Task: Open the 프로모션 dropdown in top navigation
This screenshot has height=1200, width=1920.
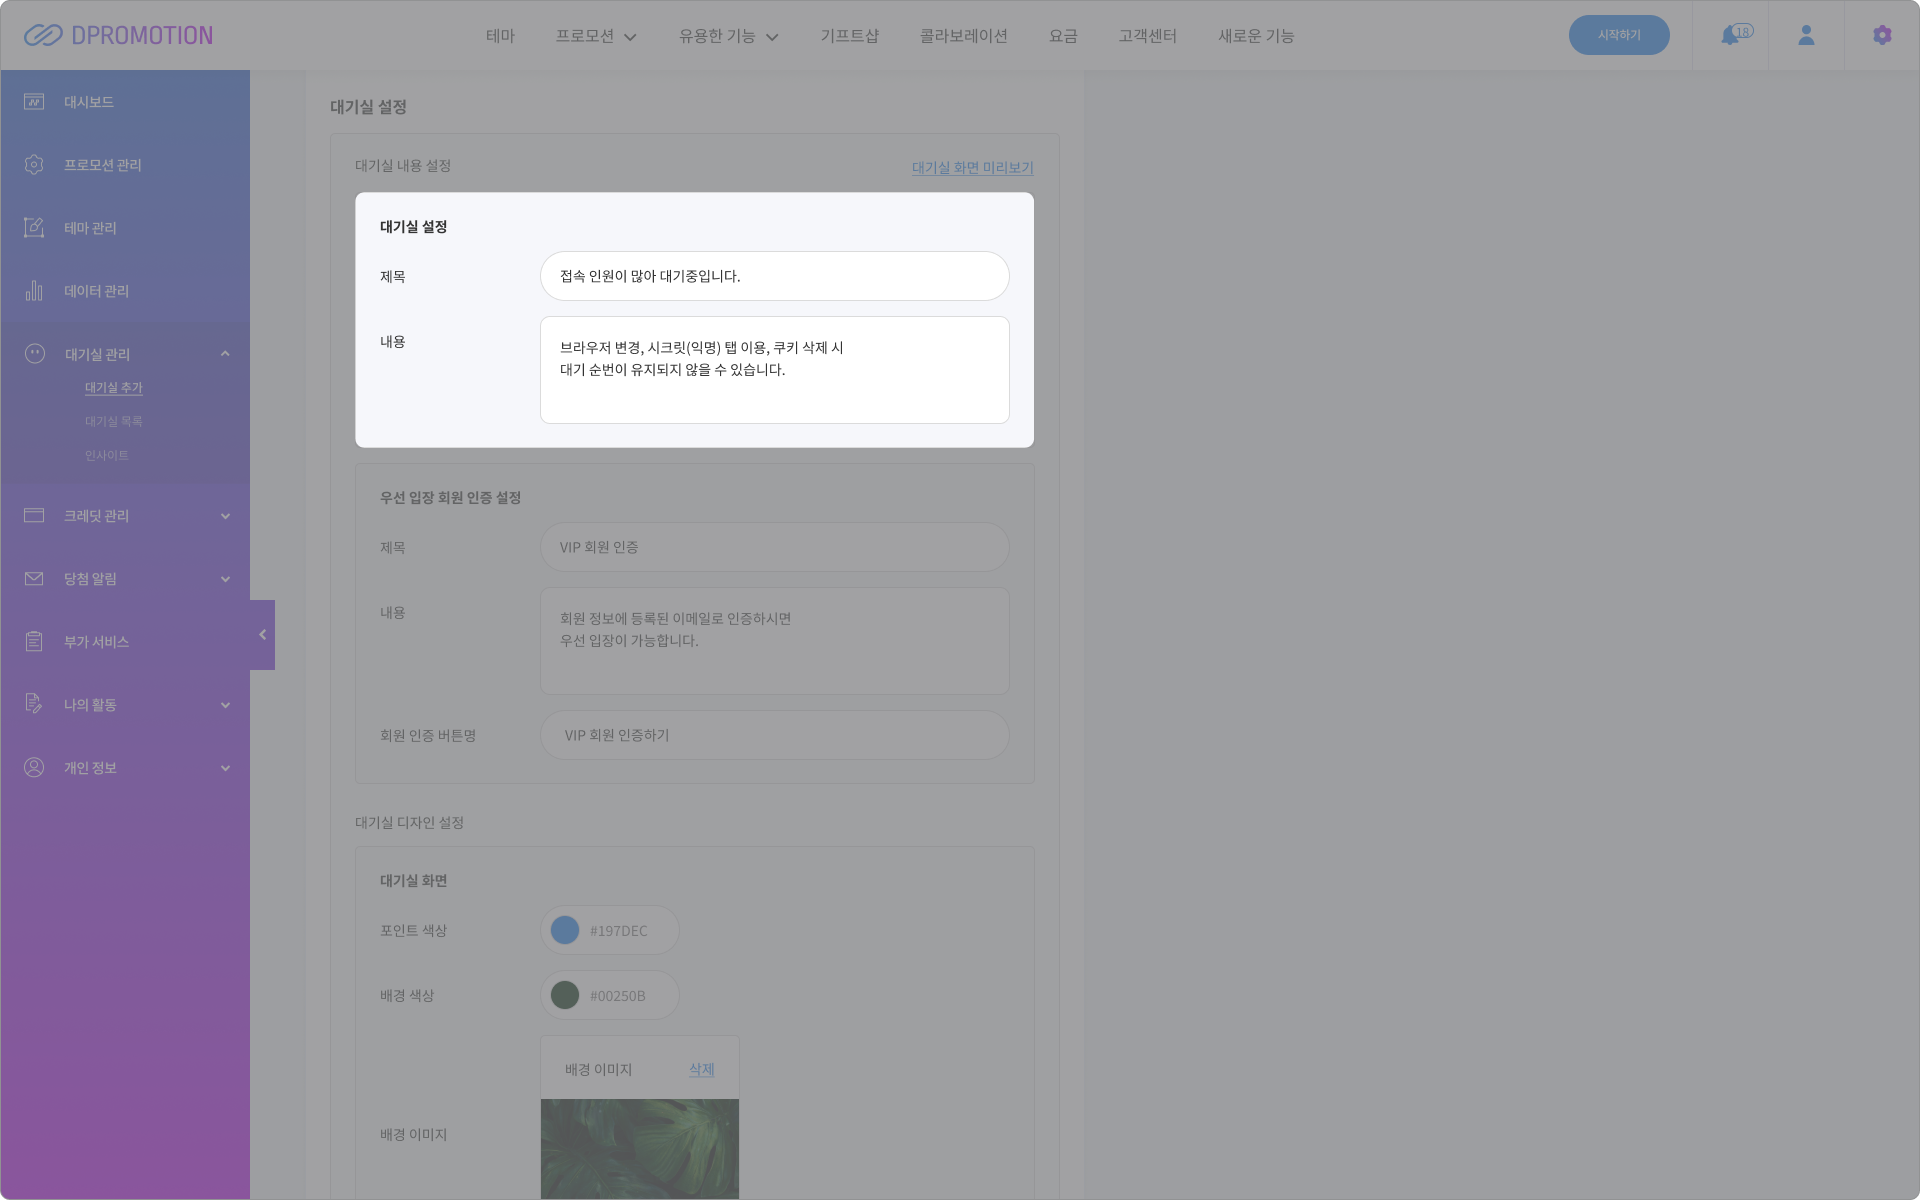Action: (596, 36)
